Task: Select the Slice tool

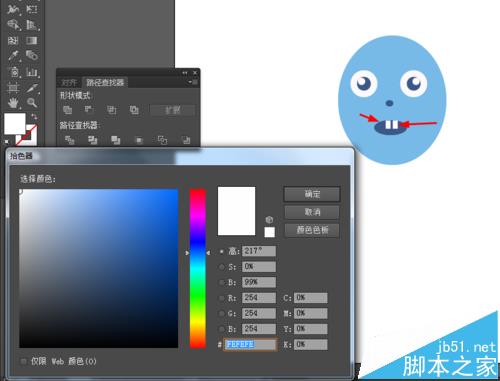Action: (32, 87)
